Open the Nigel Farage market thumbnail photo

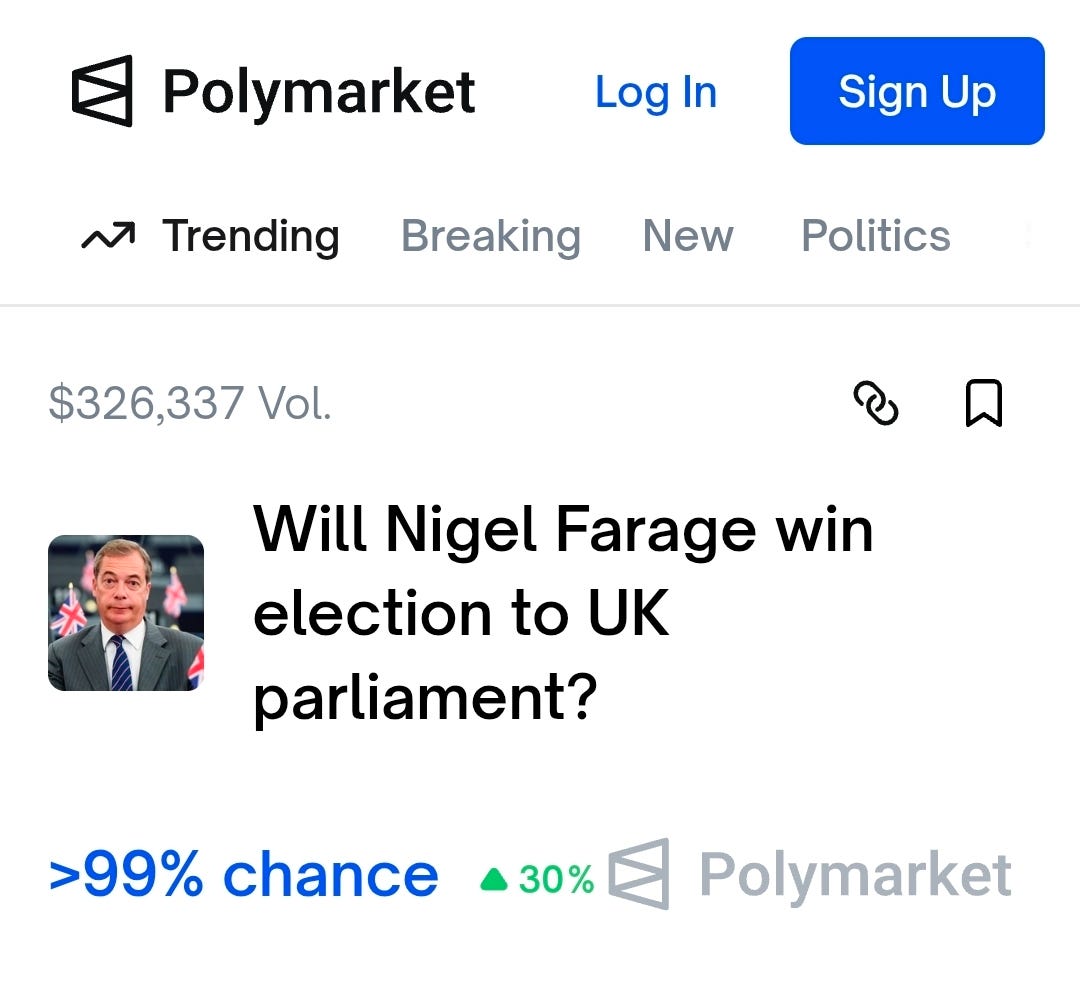127,612
